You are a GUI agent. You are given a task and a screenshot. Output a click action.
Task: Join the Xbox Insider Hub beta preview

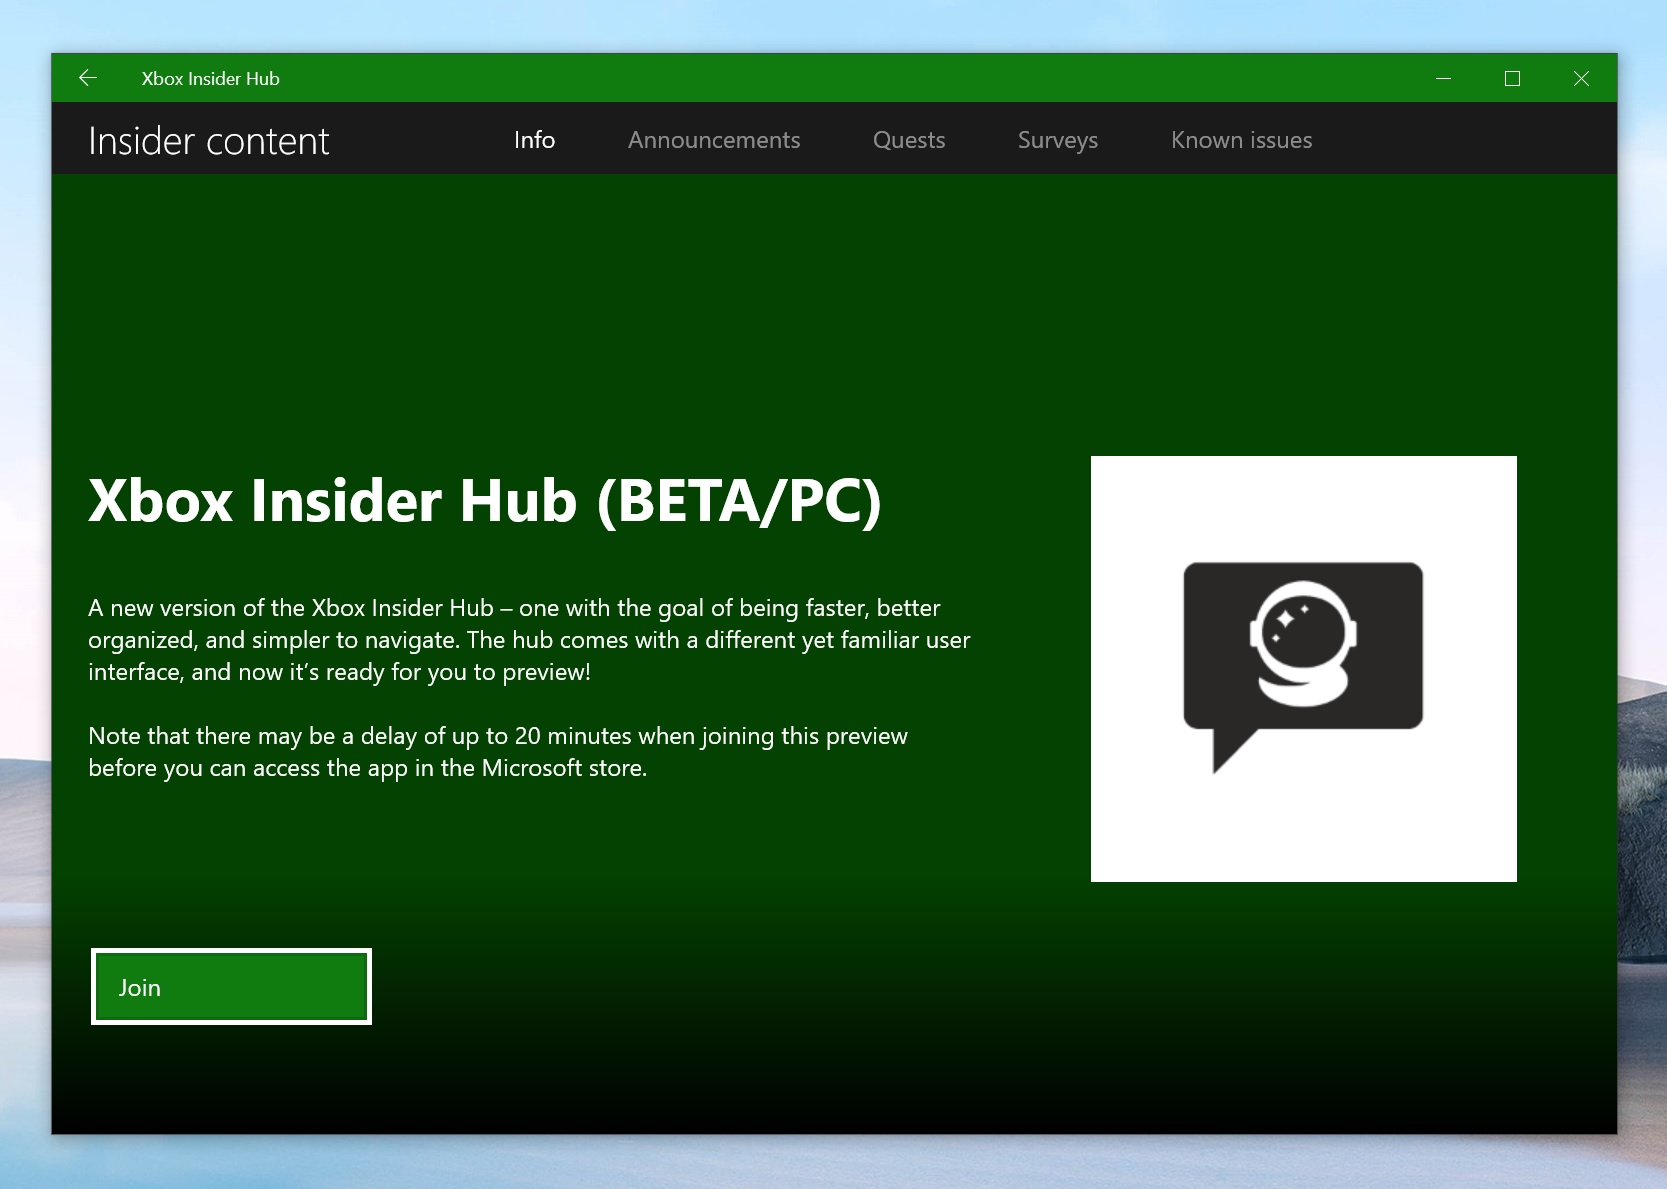pyautogui.click(x=231, y=986)
